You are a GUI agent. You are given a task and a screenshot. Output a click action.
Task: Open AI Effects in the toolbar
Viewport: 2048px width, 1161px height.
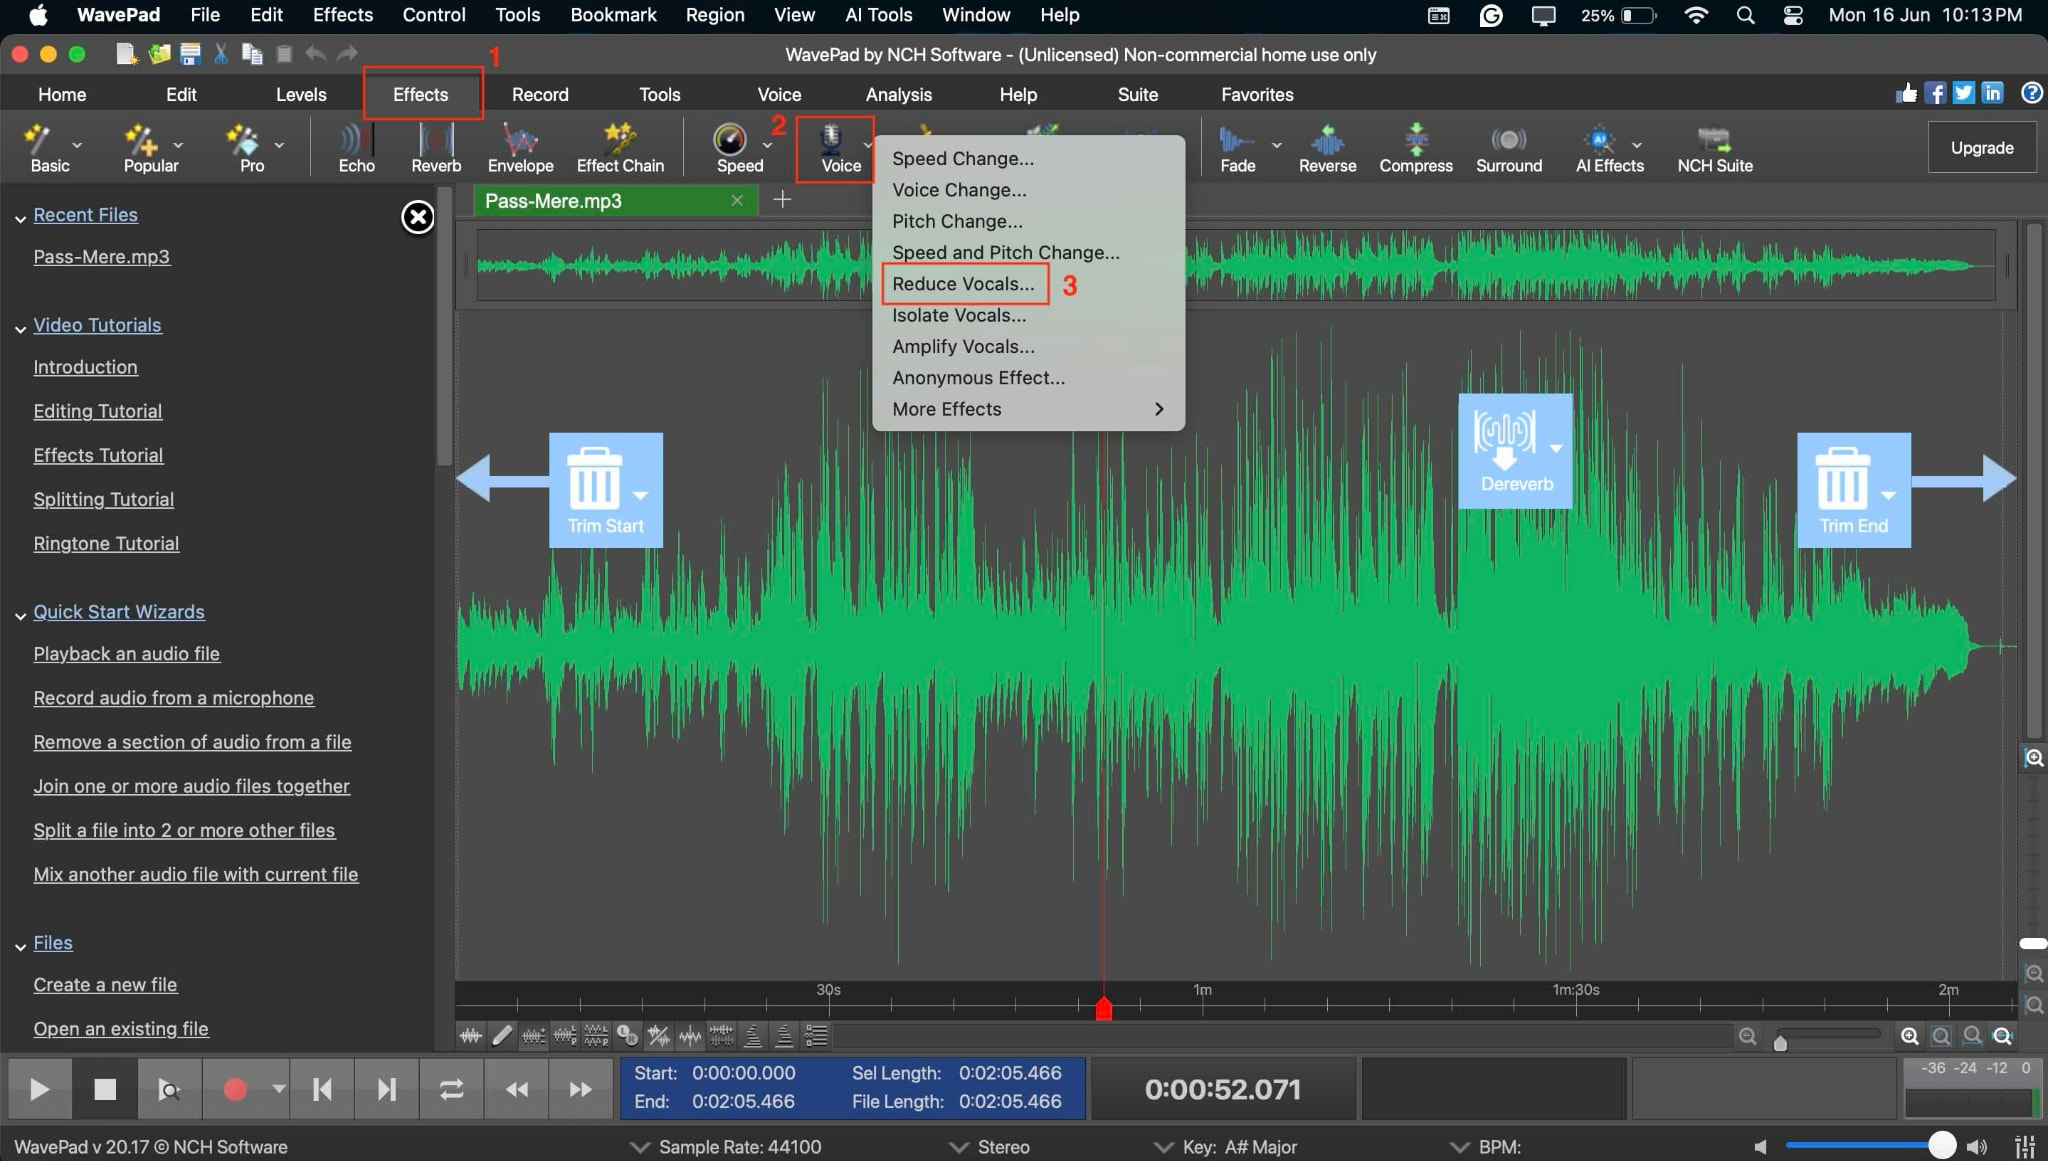1609,148
